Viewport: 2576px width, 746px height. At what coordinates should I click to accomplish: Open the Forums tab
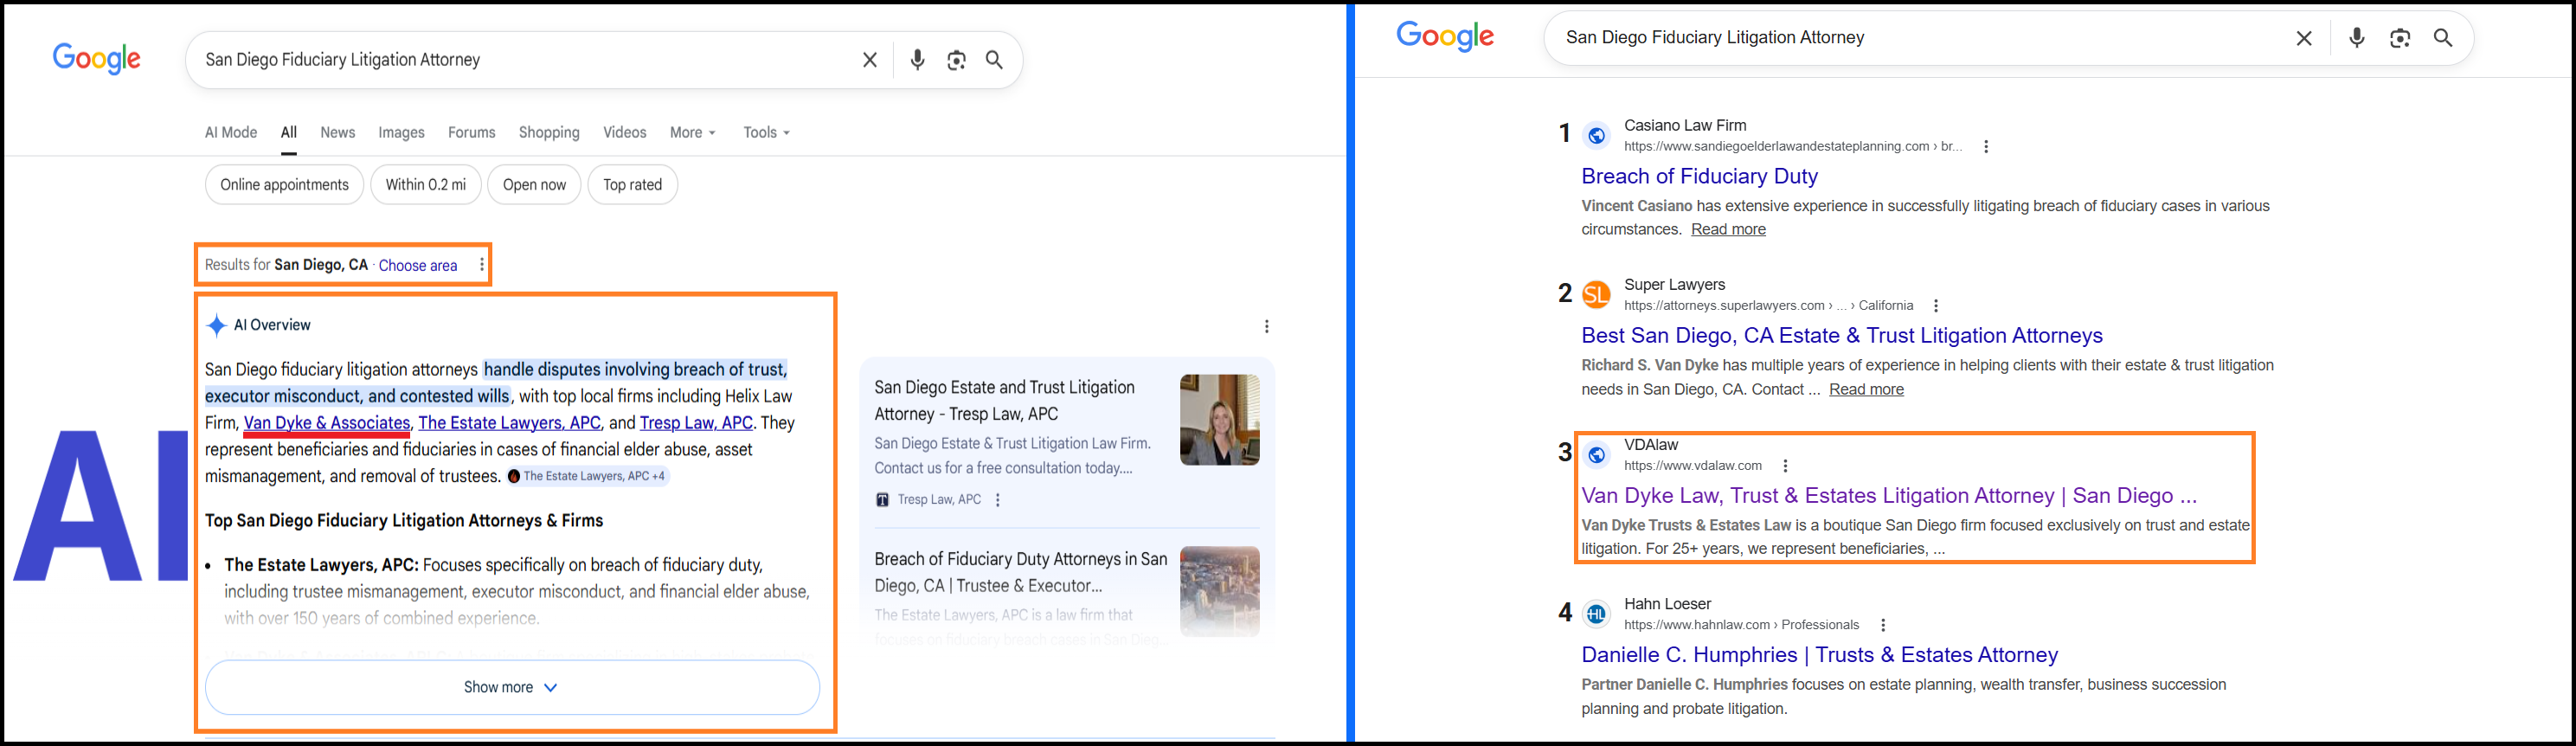coord(472,132)
